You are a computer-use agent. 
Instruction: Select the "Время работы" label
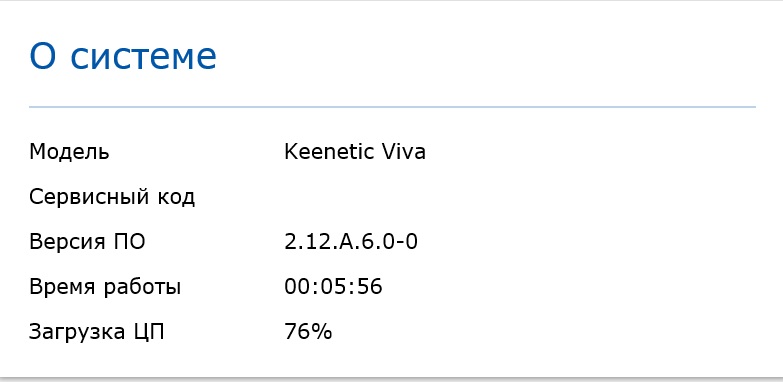[105, 287]
